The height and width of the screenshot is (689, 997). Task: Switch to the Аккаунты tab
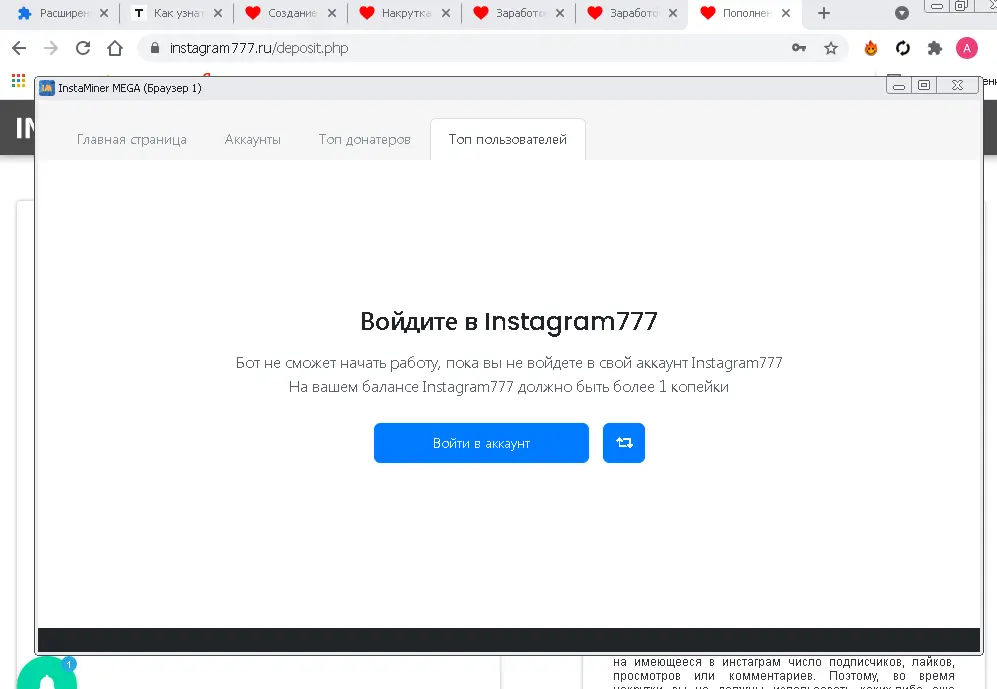pyautogui.click(x=252, y=139)
